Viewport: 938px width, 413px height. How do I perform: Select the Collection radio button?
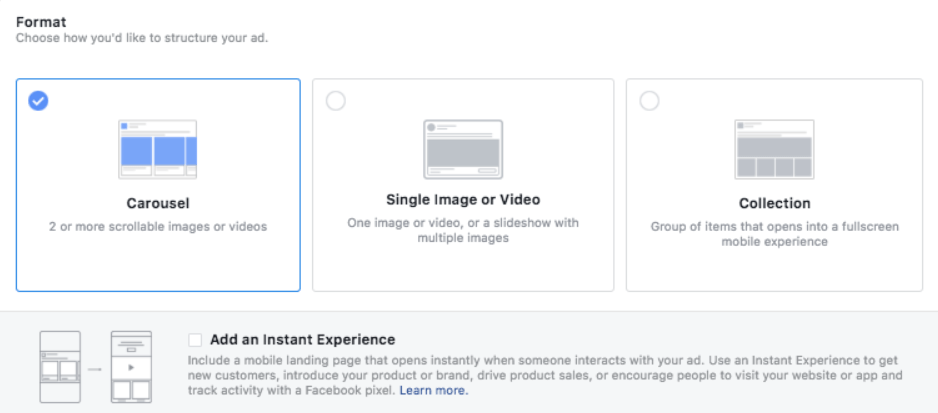coord(649,101)
